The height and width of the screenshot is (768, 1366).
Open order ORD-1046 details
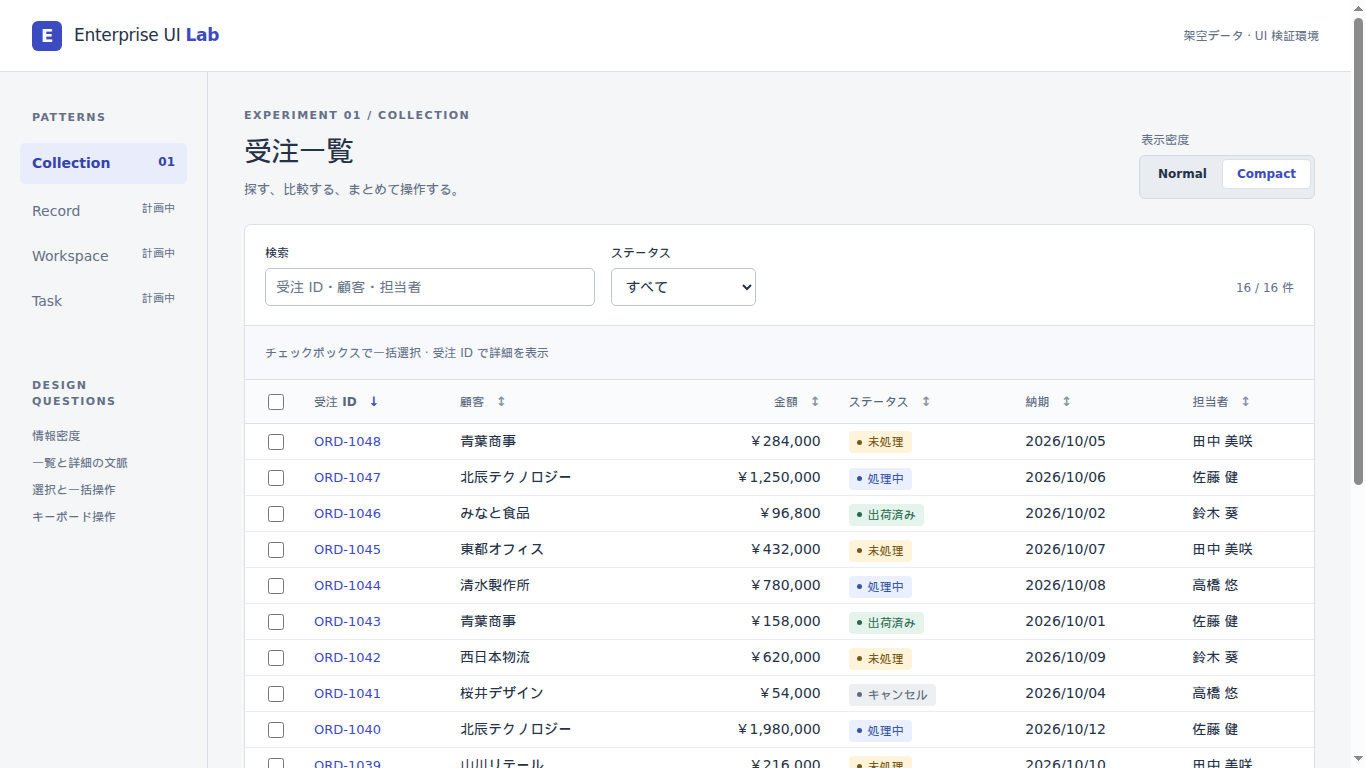[x=347, y=514]
